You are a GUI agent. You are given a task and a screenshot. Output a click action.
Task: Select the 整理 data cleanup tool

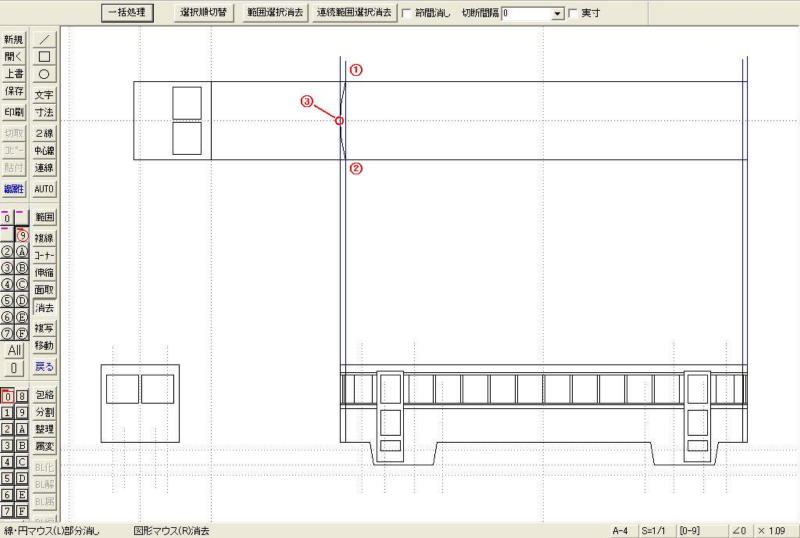[44, 429]
